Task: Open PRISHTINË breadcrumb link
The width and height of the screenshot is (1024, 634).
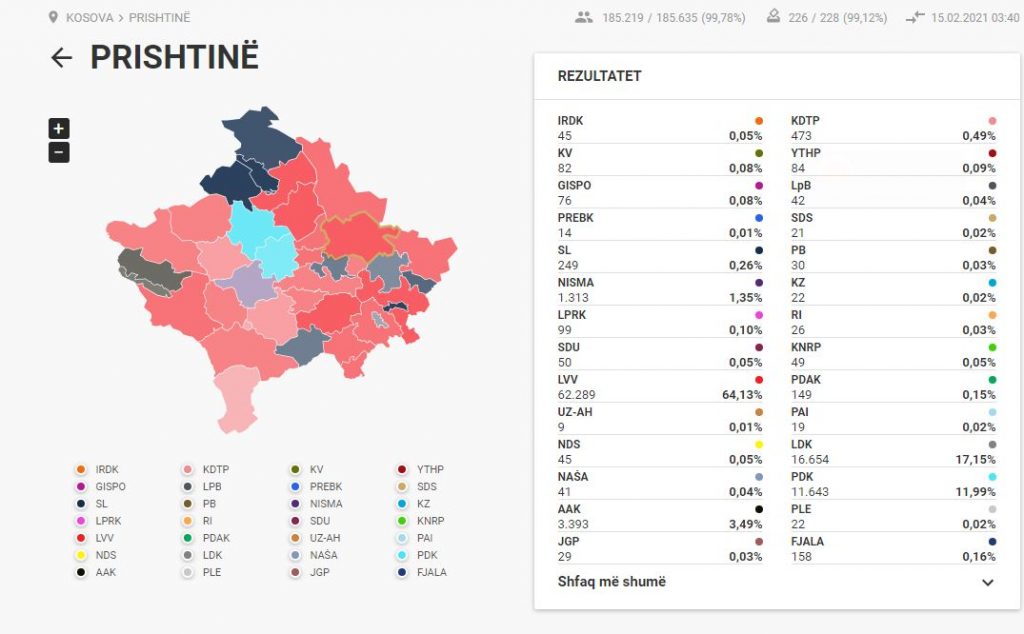Action: pyautogui.click(x=159, y=18)
